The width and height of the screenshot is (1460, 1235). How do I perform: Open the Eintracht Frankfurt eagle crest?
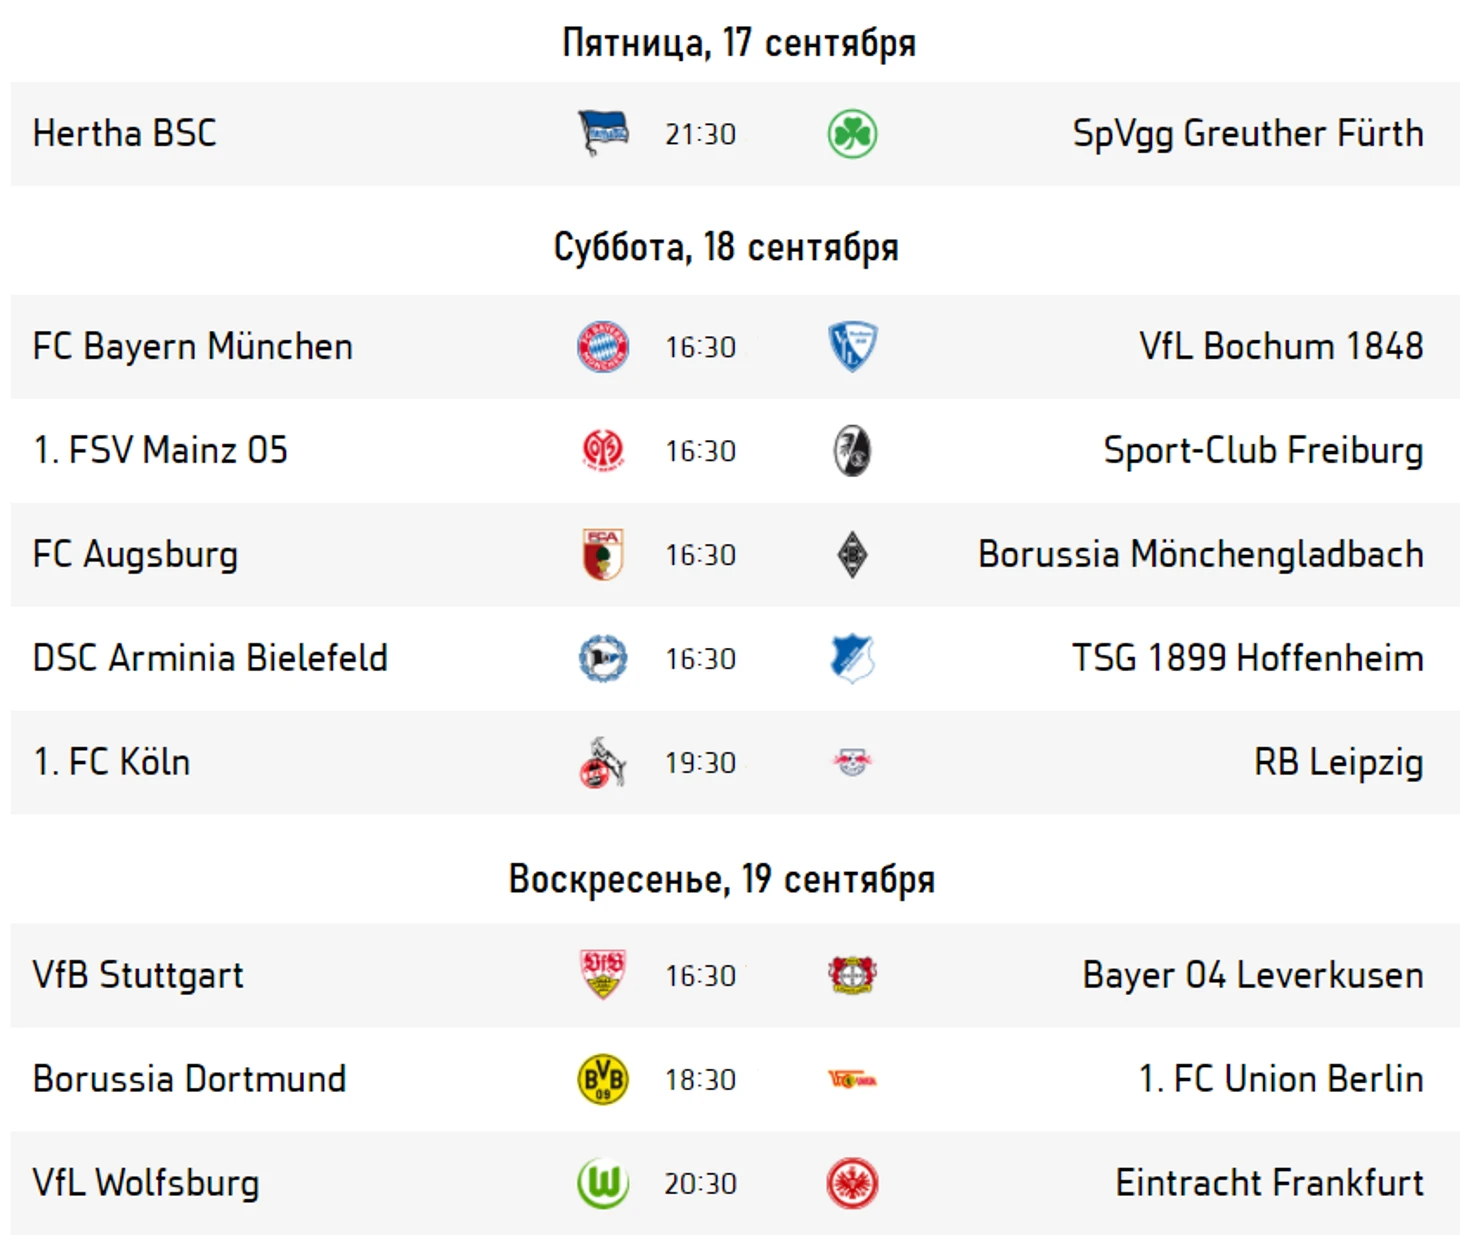tap(852, 1184)
